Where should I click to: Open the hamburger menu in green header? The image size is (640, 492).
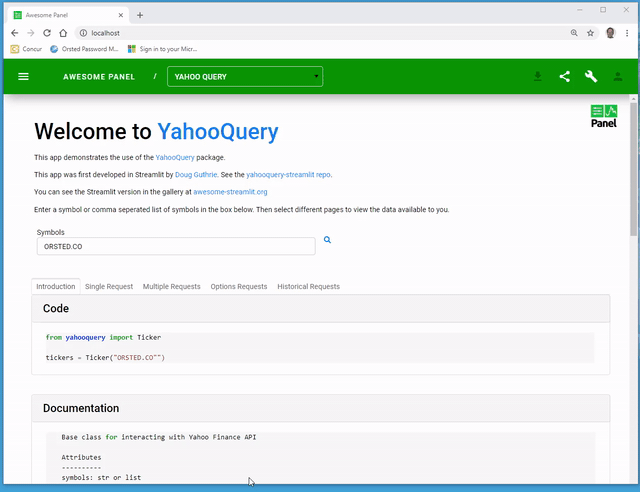click(x=23, y=76)
